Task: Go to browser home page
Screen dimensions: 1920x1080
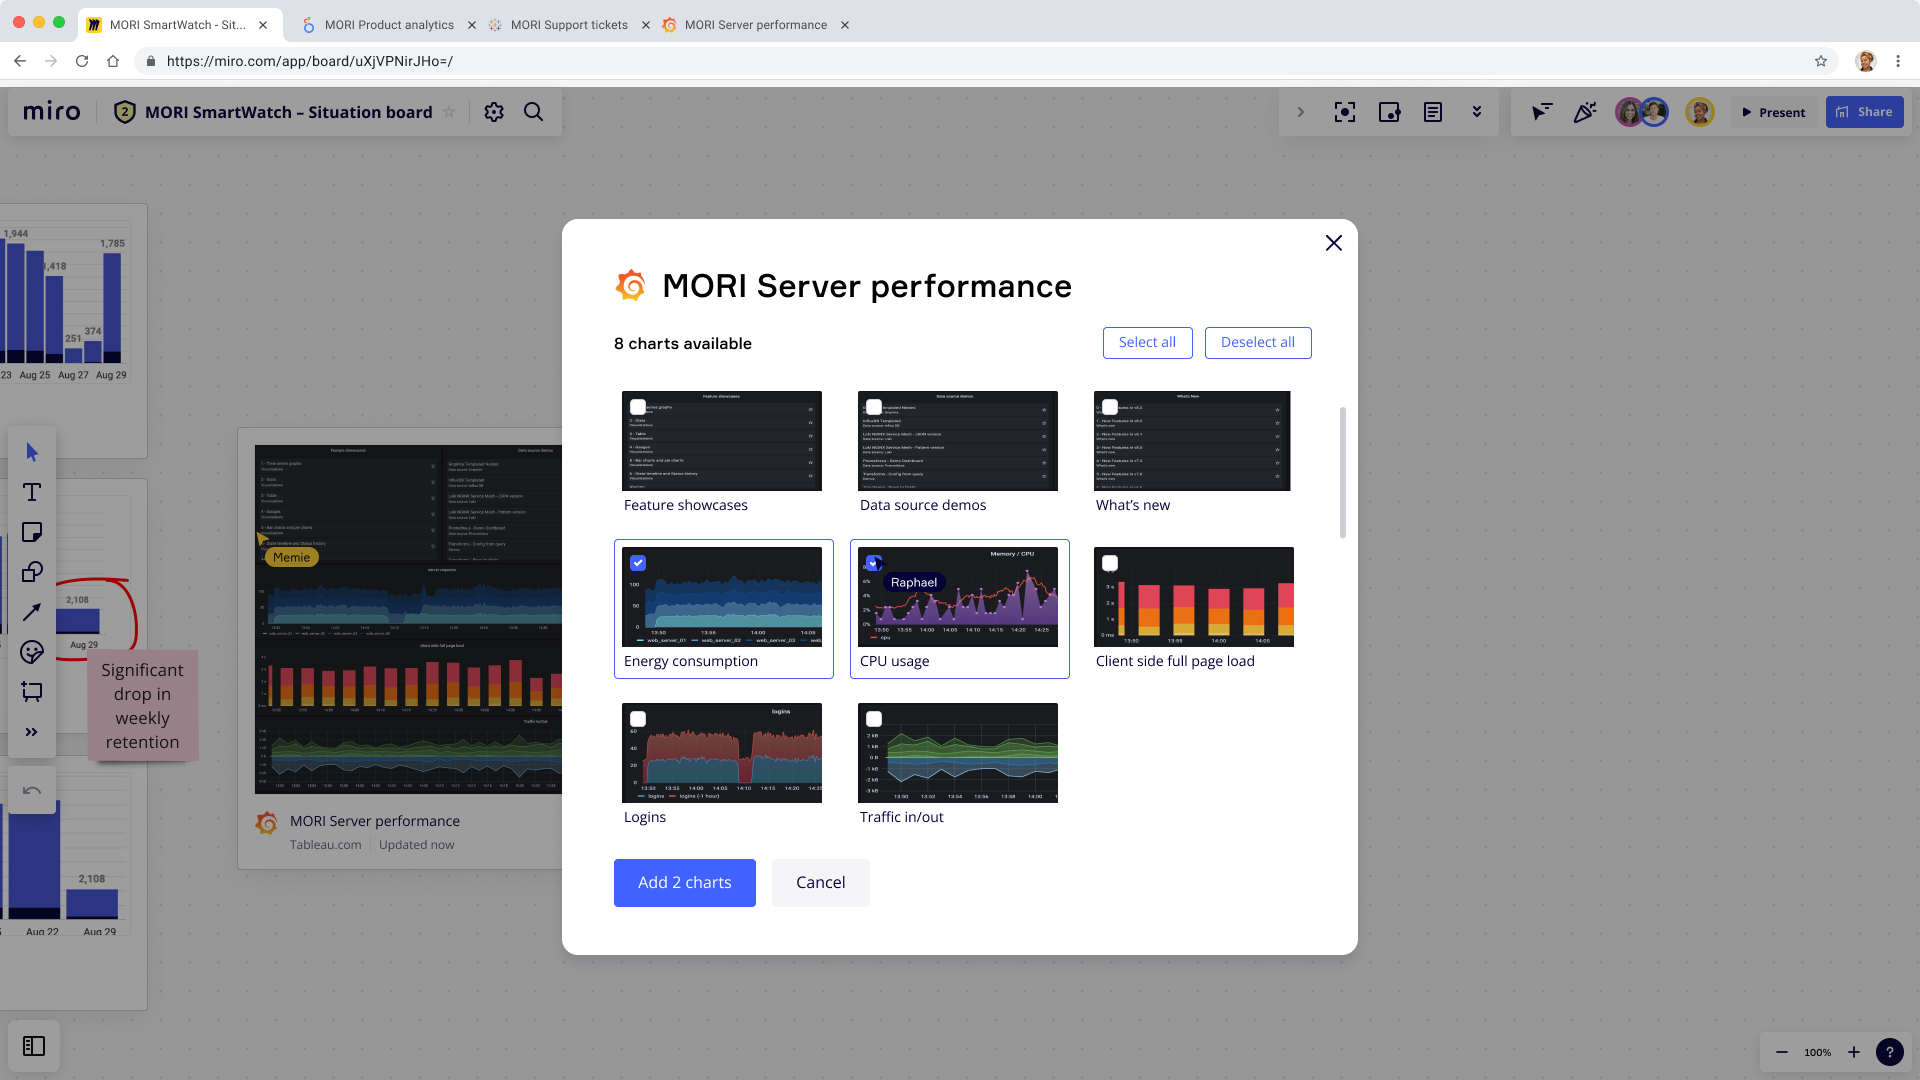Action: pos(113,61)
